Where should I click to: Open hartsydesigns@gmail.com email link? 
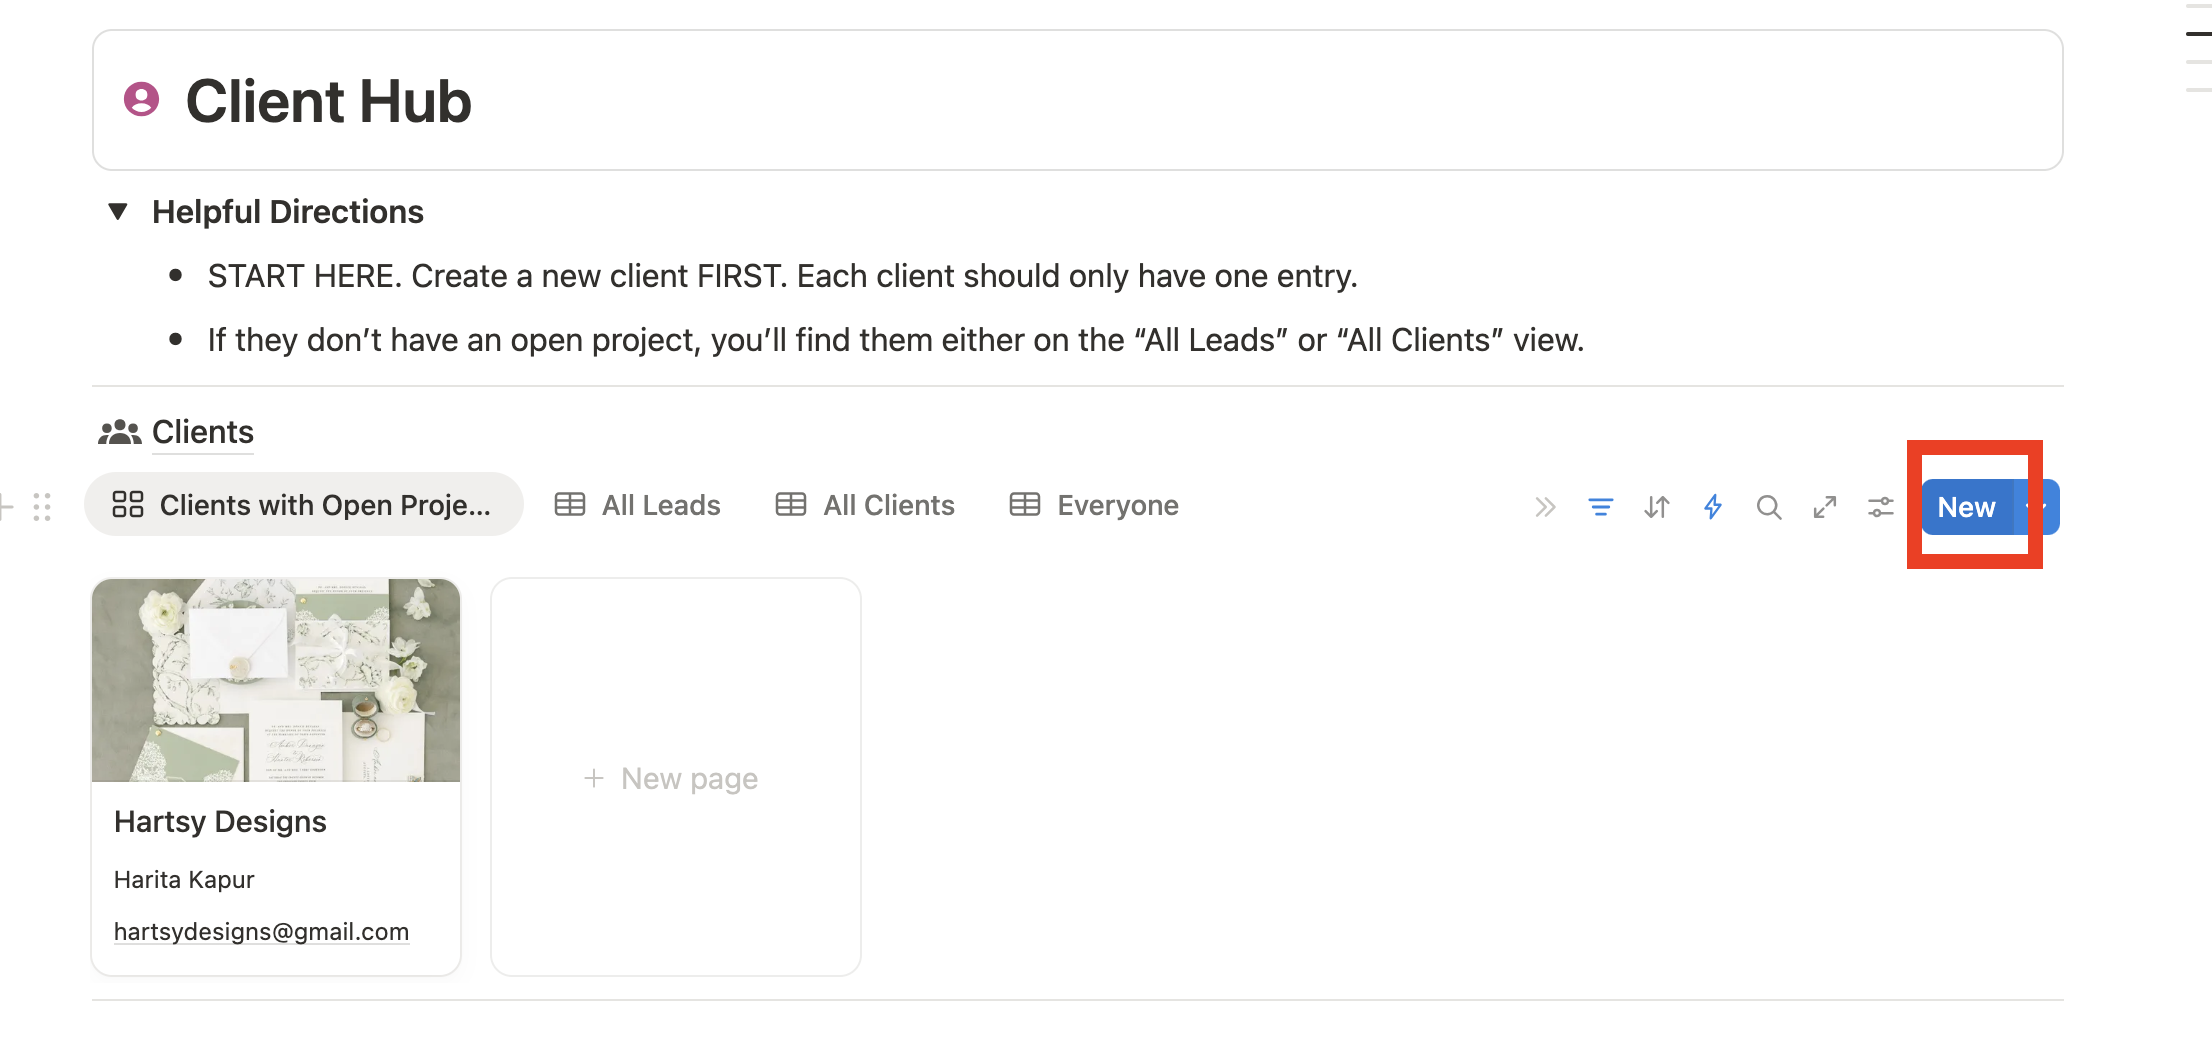pyautogui.click(x=261, y=931)
